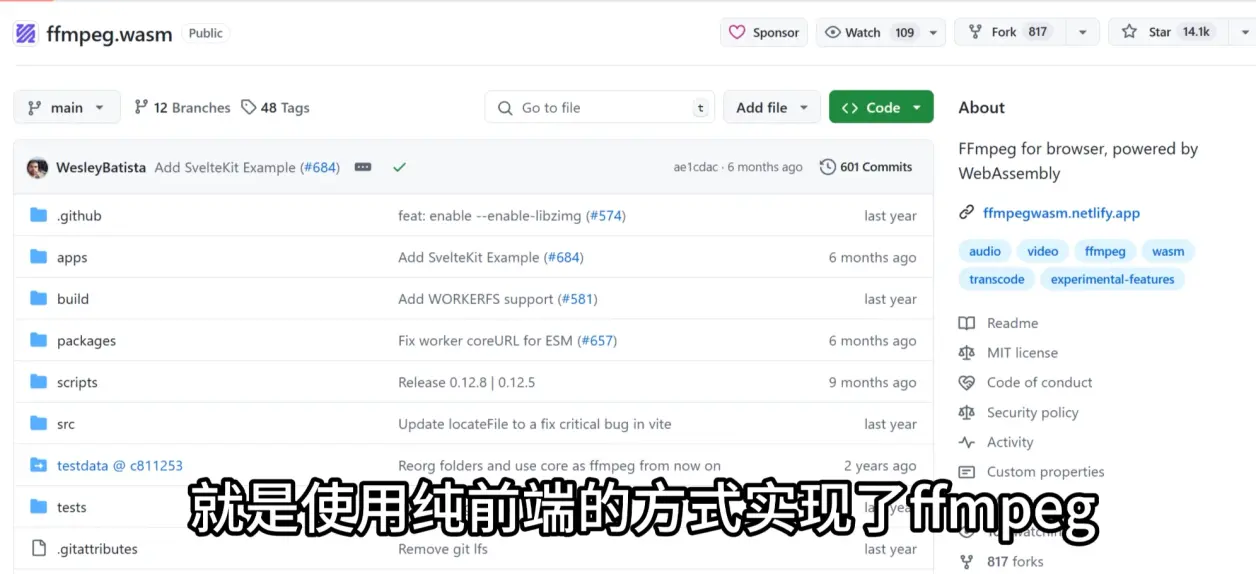The height and width of the screenshot is (574, 1256).
Task: Click the ffmpeg.wasm repository logo icon
Action: pyautogui.click(x=25, y=33)
